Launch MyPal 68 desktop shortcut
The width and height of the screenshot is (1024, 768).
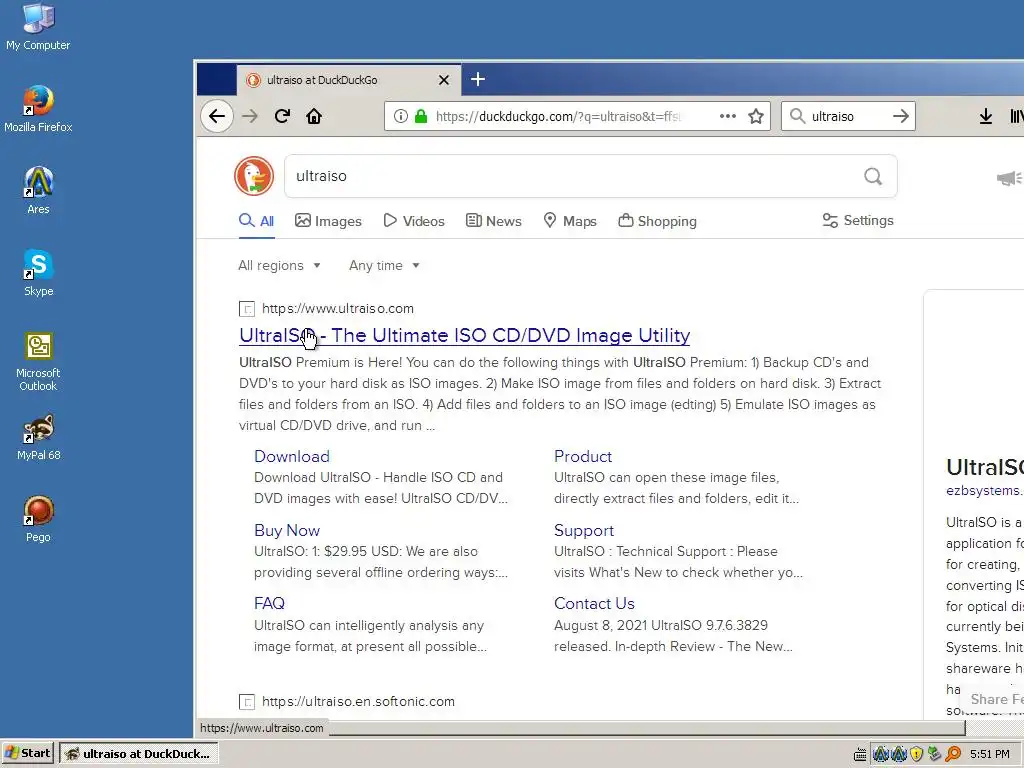pyautogui.click(x=38, y=437)
